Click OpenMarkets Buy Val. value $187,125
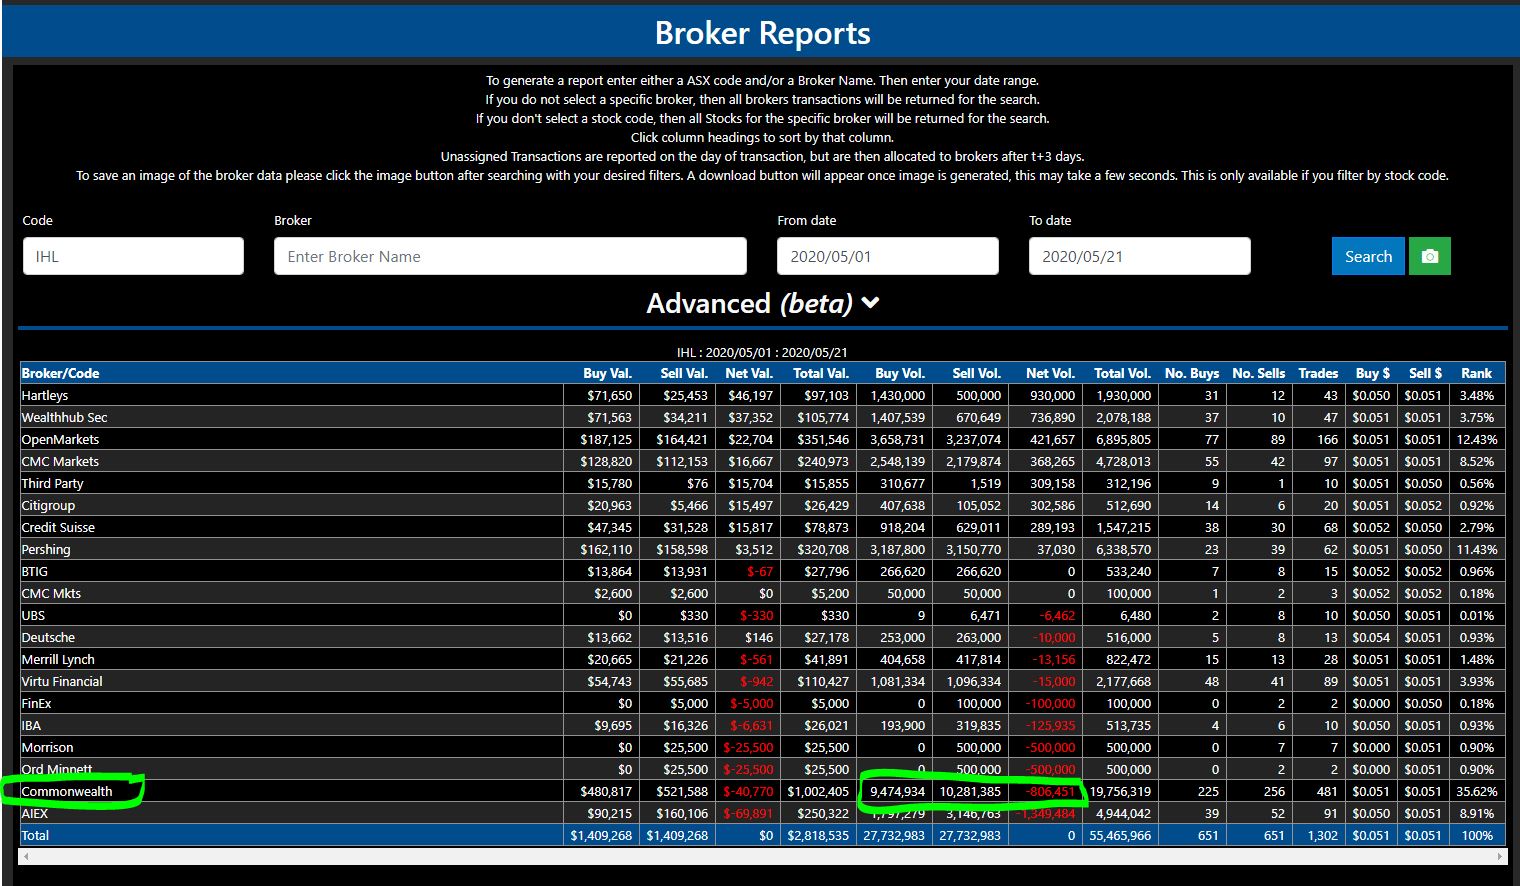 click(606, 439)
